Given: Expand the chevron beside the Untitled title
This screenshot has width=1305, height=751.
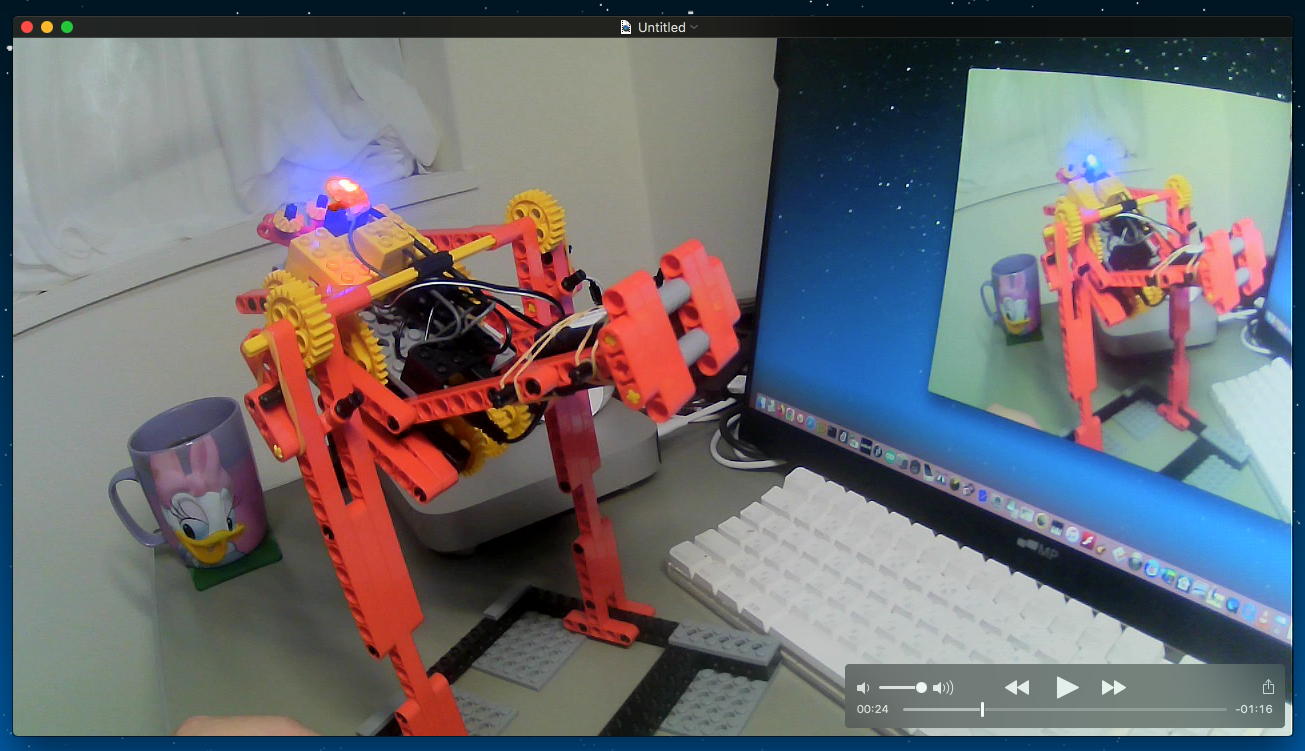Looking at the screenshot, I should pos(694,27).
